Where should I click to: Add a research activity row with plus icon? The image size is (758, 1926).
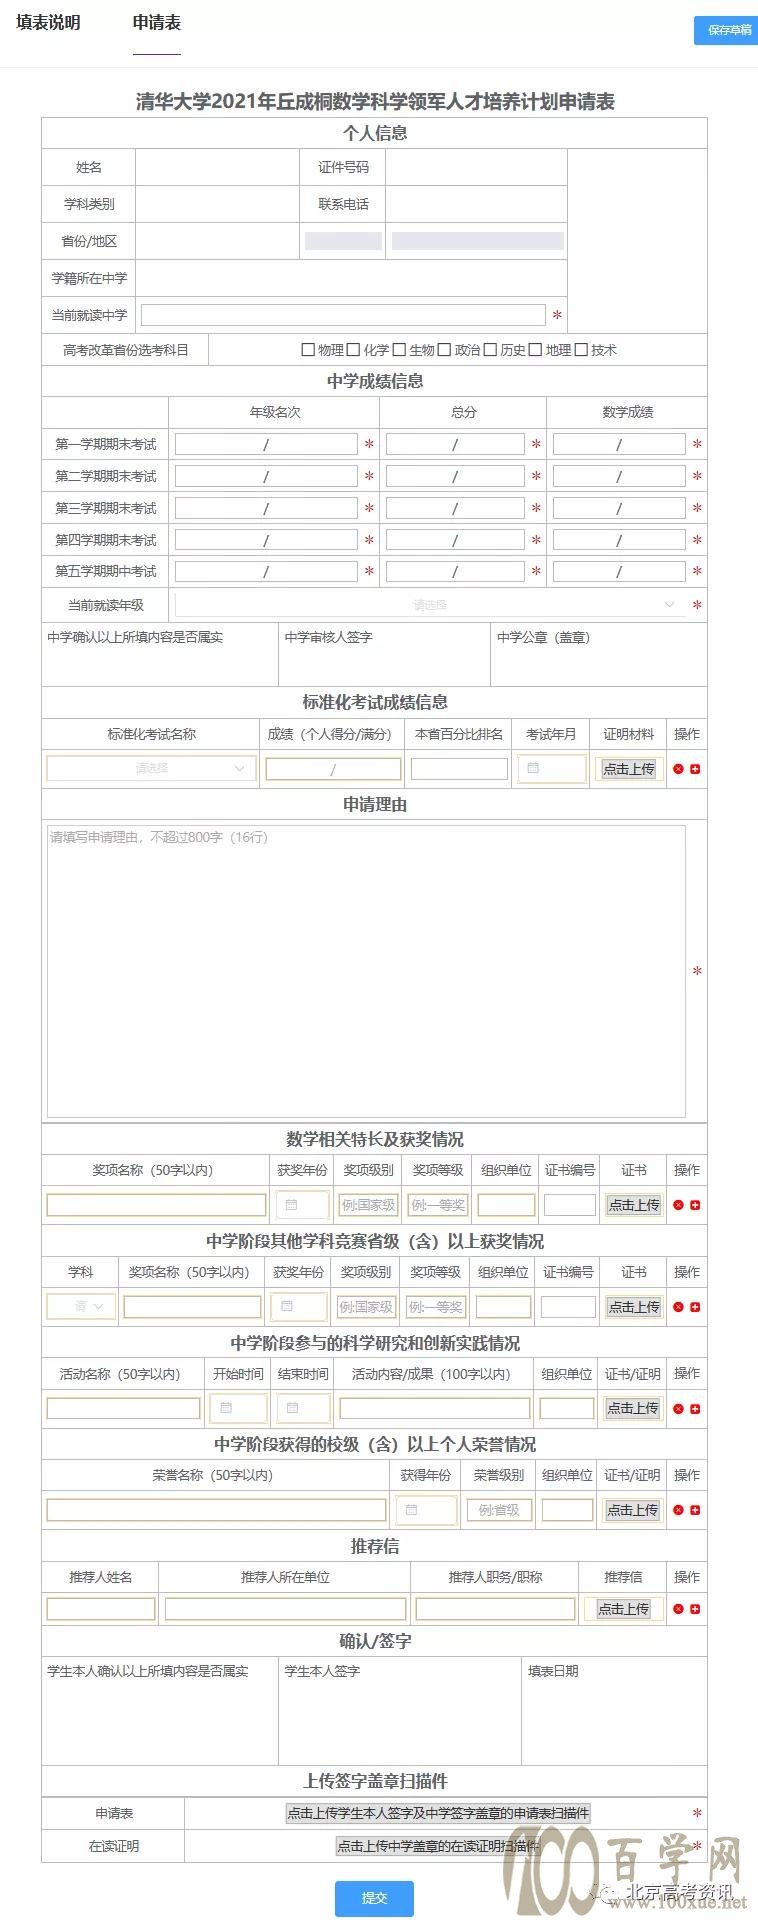(695, 1409)
